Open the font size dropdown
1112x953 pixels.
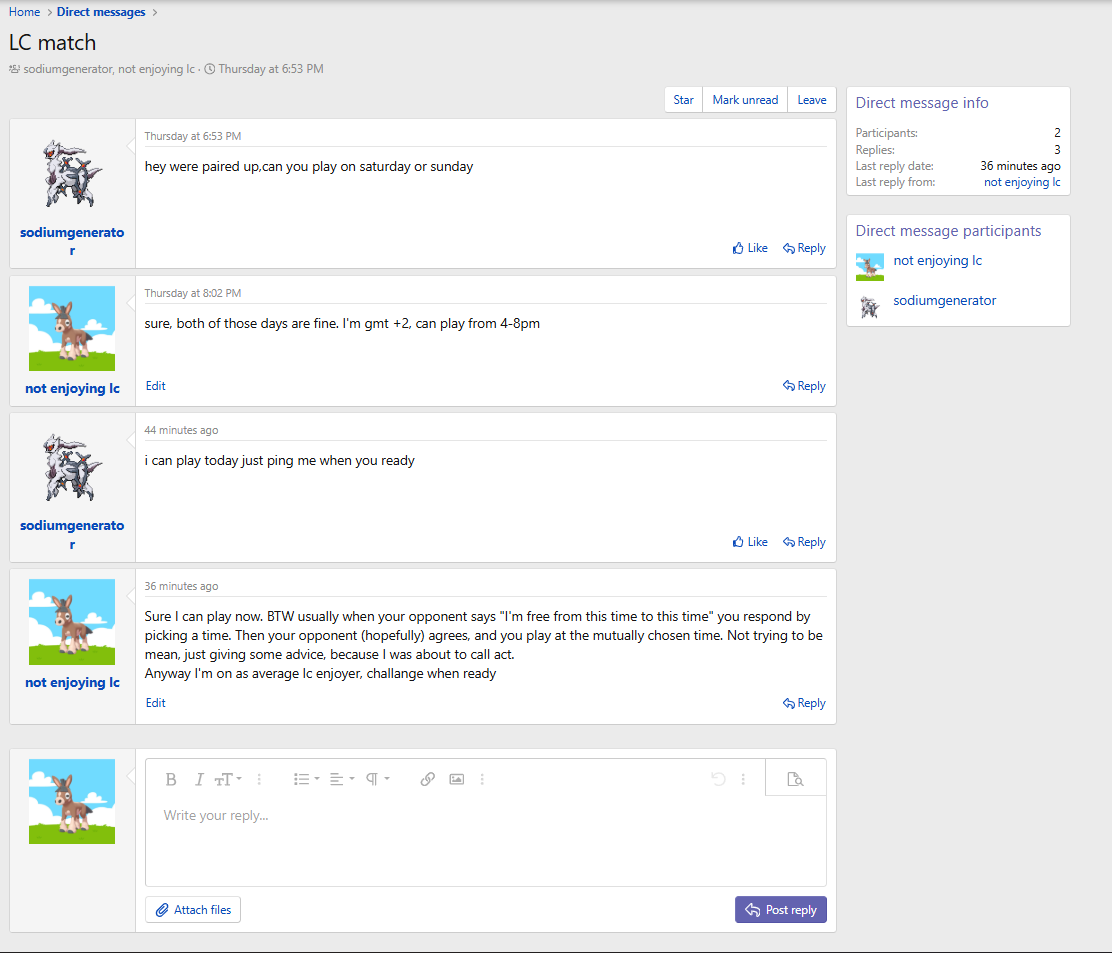229,779
